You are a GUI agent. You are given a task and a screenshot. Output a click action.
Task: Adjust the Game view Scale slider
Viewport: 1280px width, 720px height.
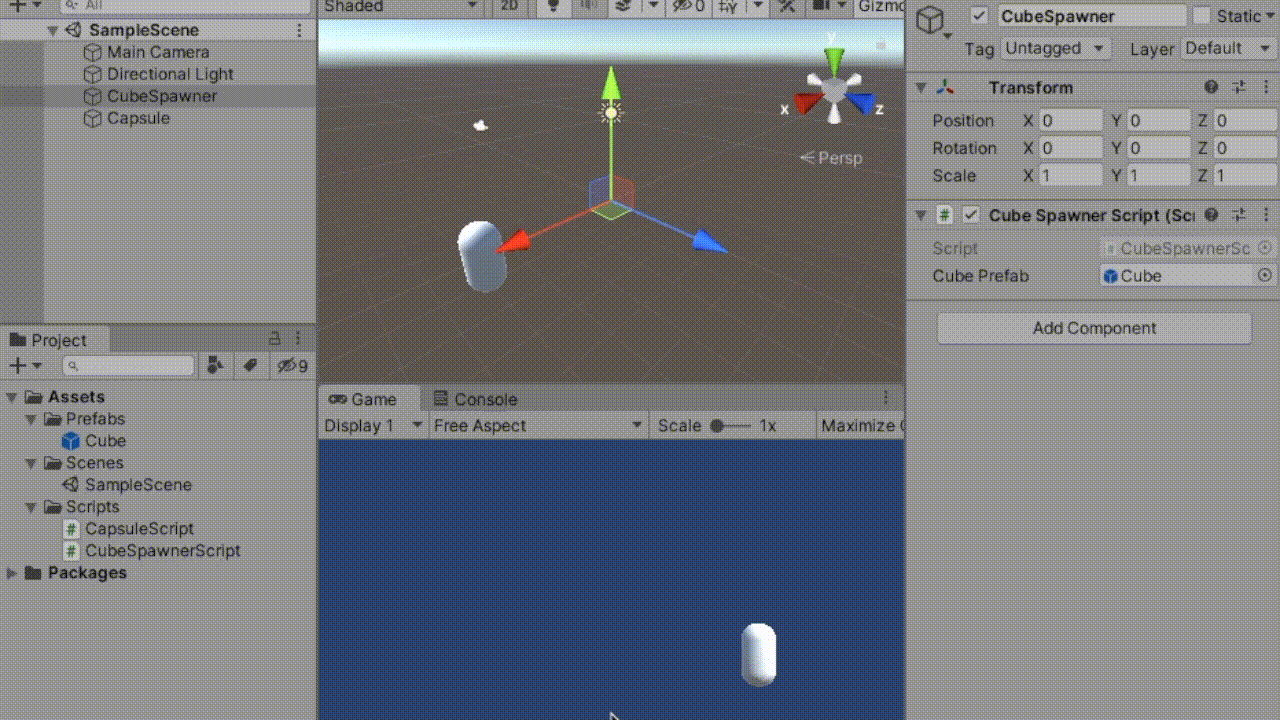(x=731, y=426)
